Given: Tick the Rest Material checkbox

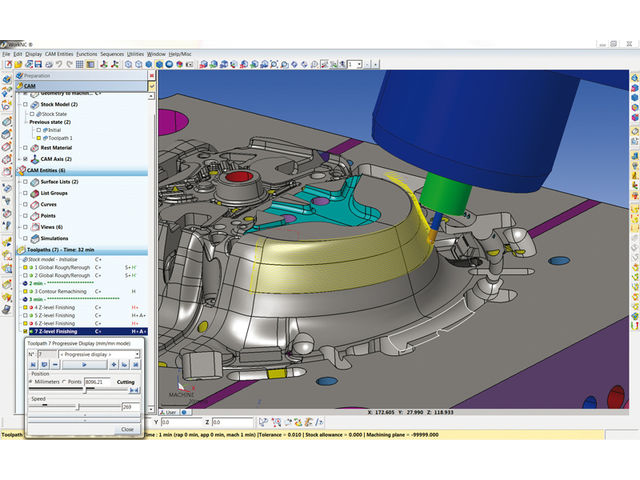Looking at the screenshot, I should tap(24, 147).
